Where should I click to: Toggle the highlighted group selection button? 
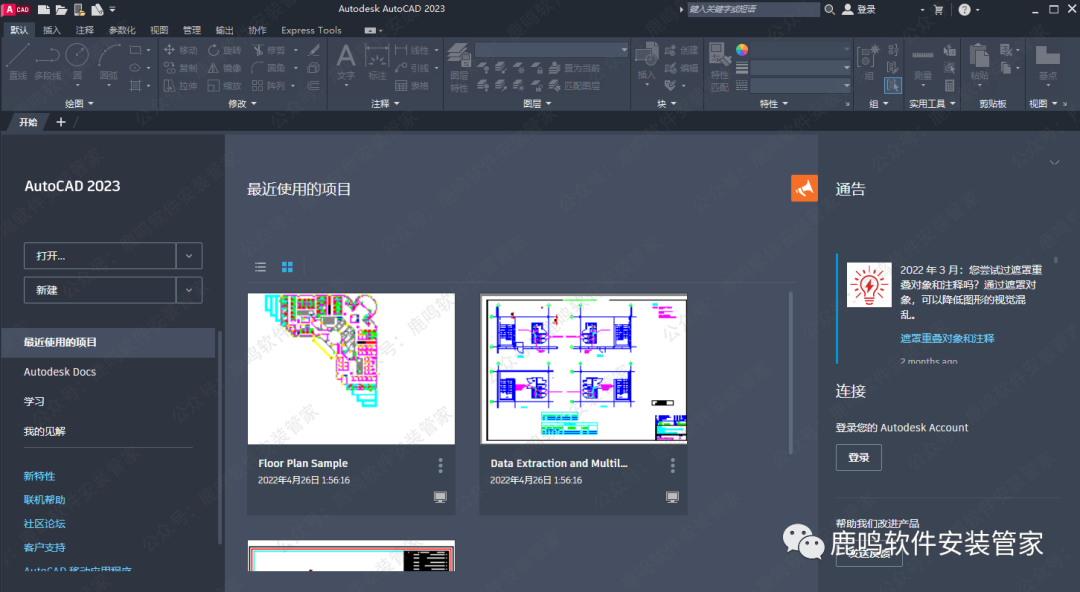pyautogui.click(x=893, y=85)
